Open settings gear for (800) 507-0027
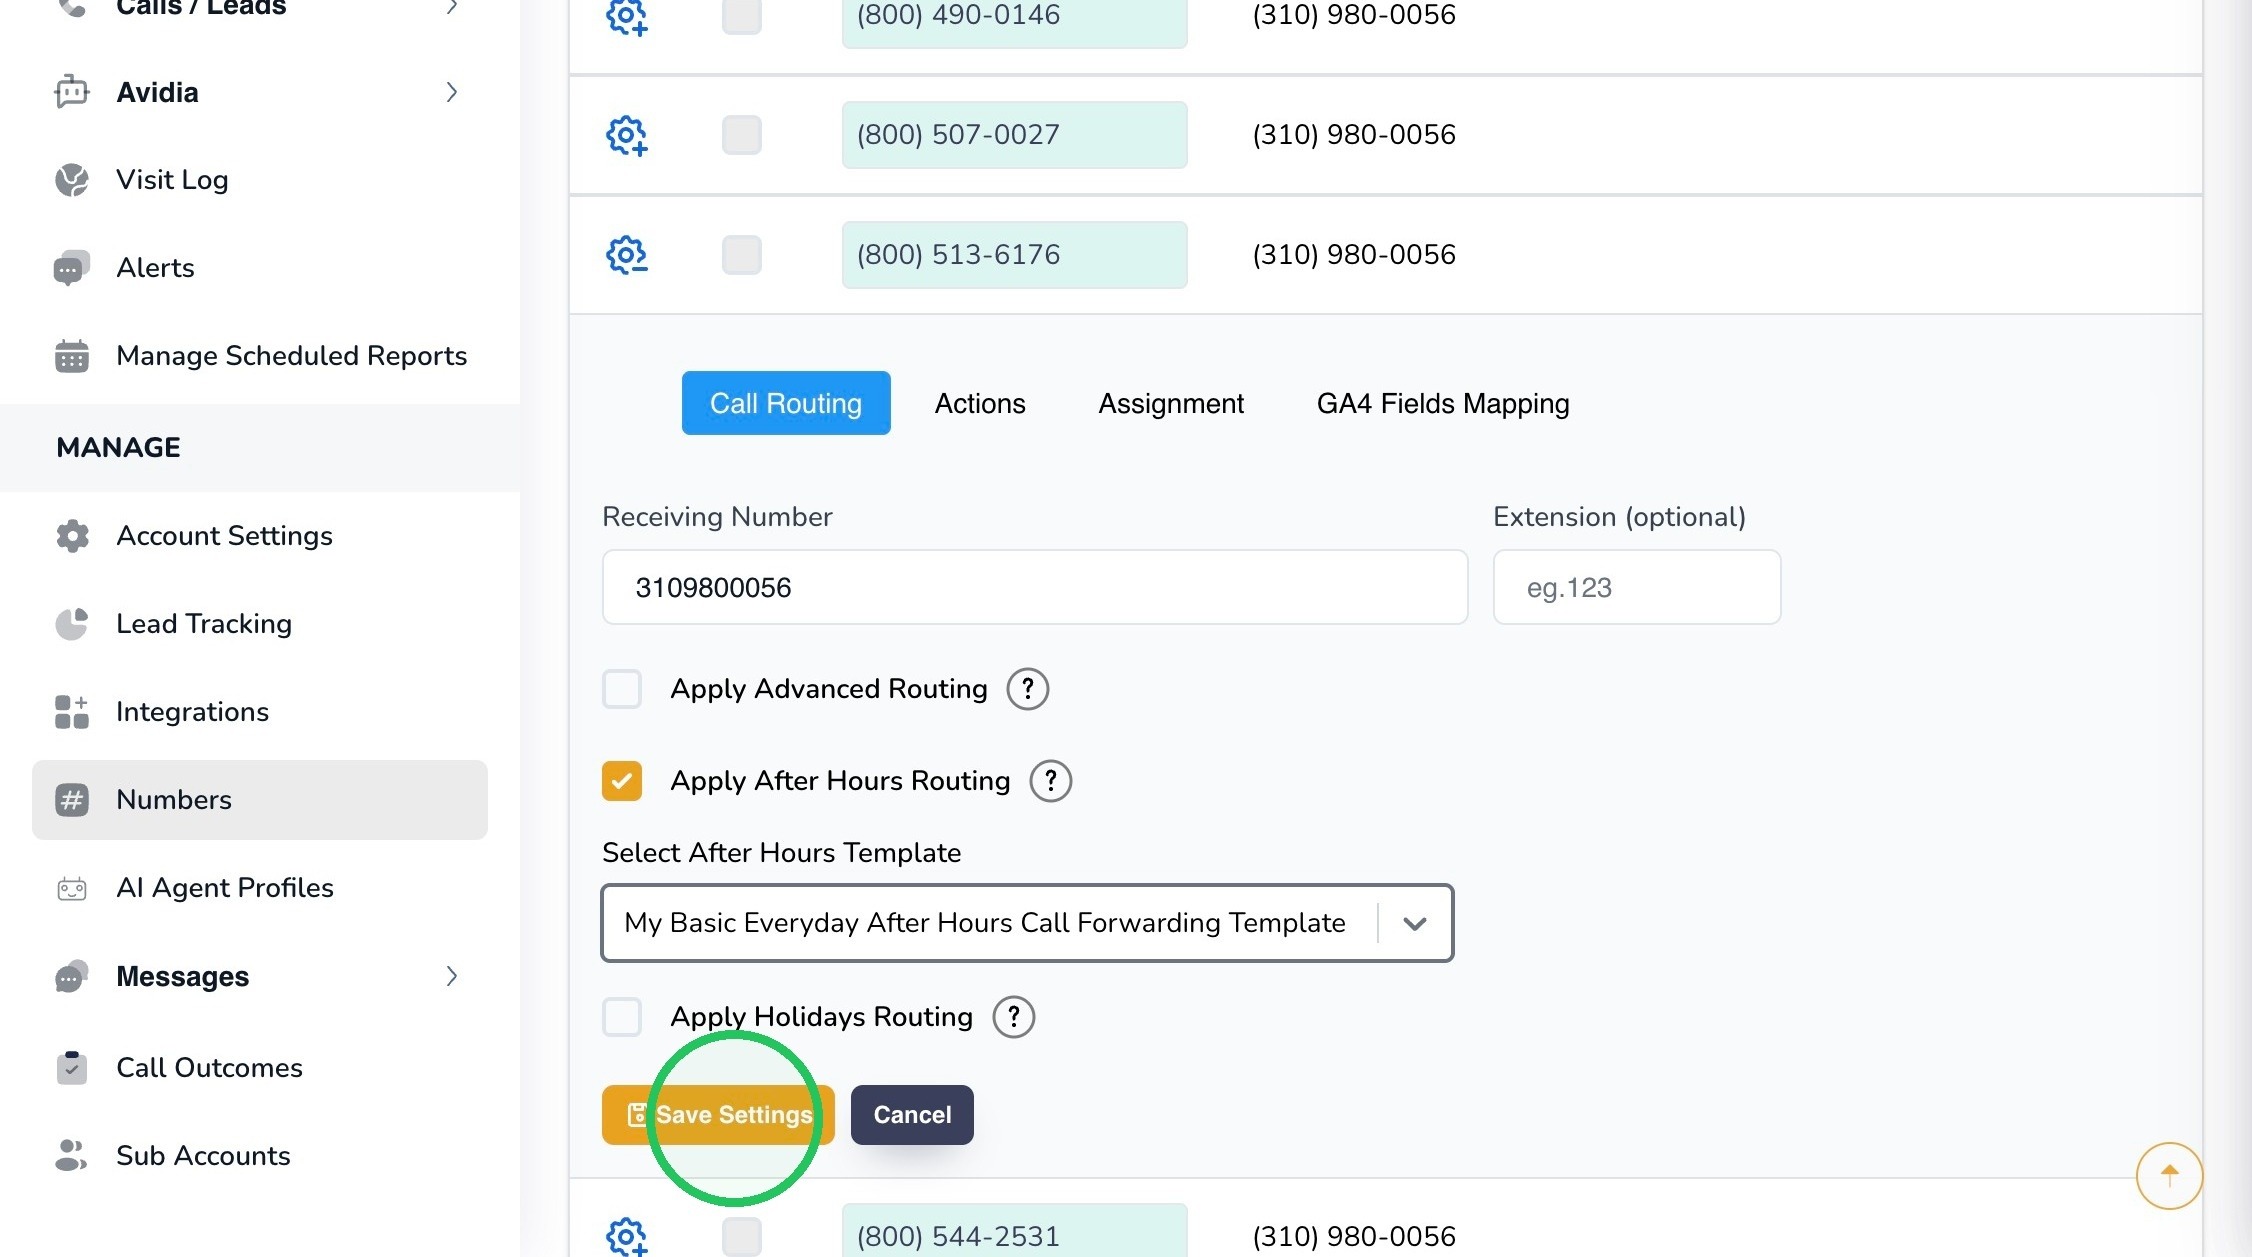This screenshot has width=2252, height=1257. 627,135
